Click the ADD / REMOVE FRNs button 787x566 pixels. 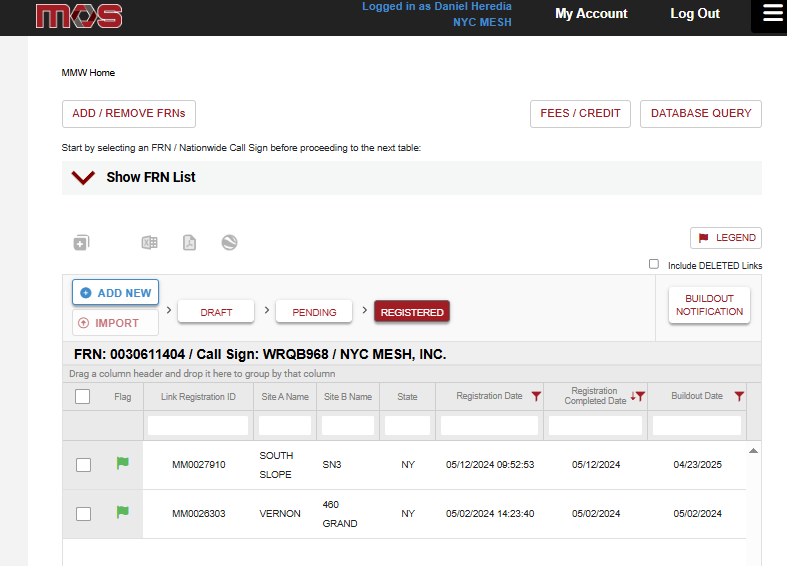[x=129, y=114]
